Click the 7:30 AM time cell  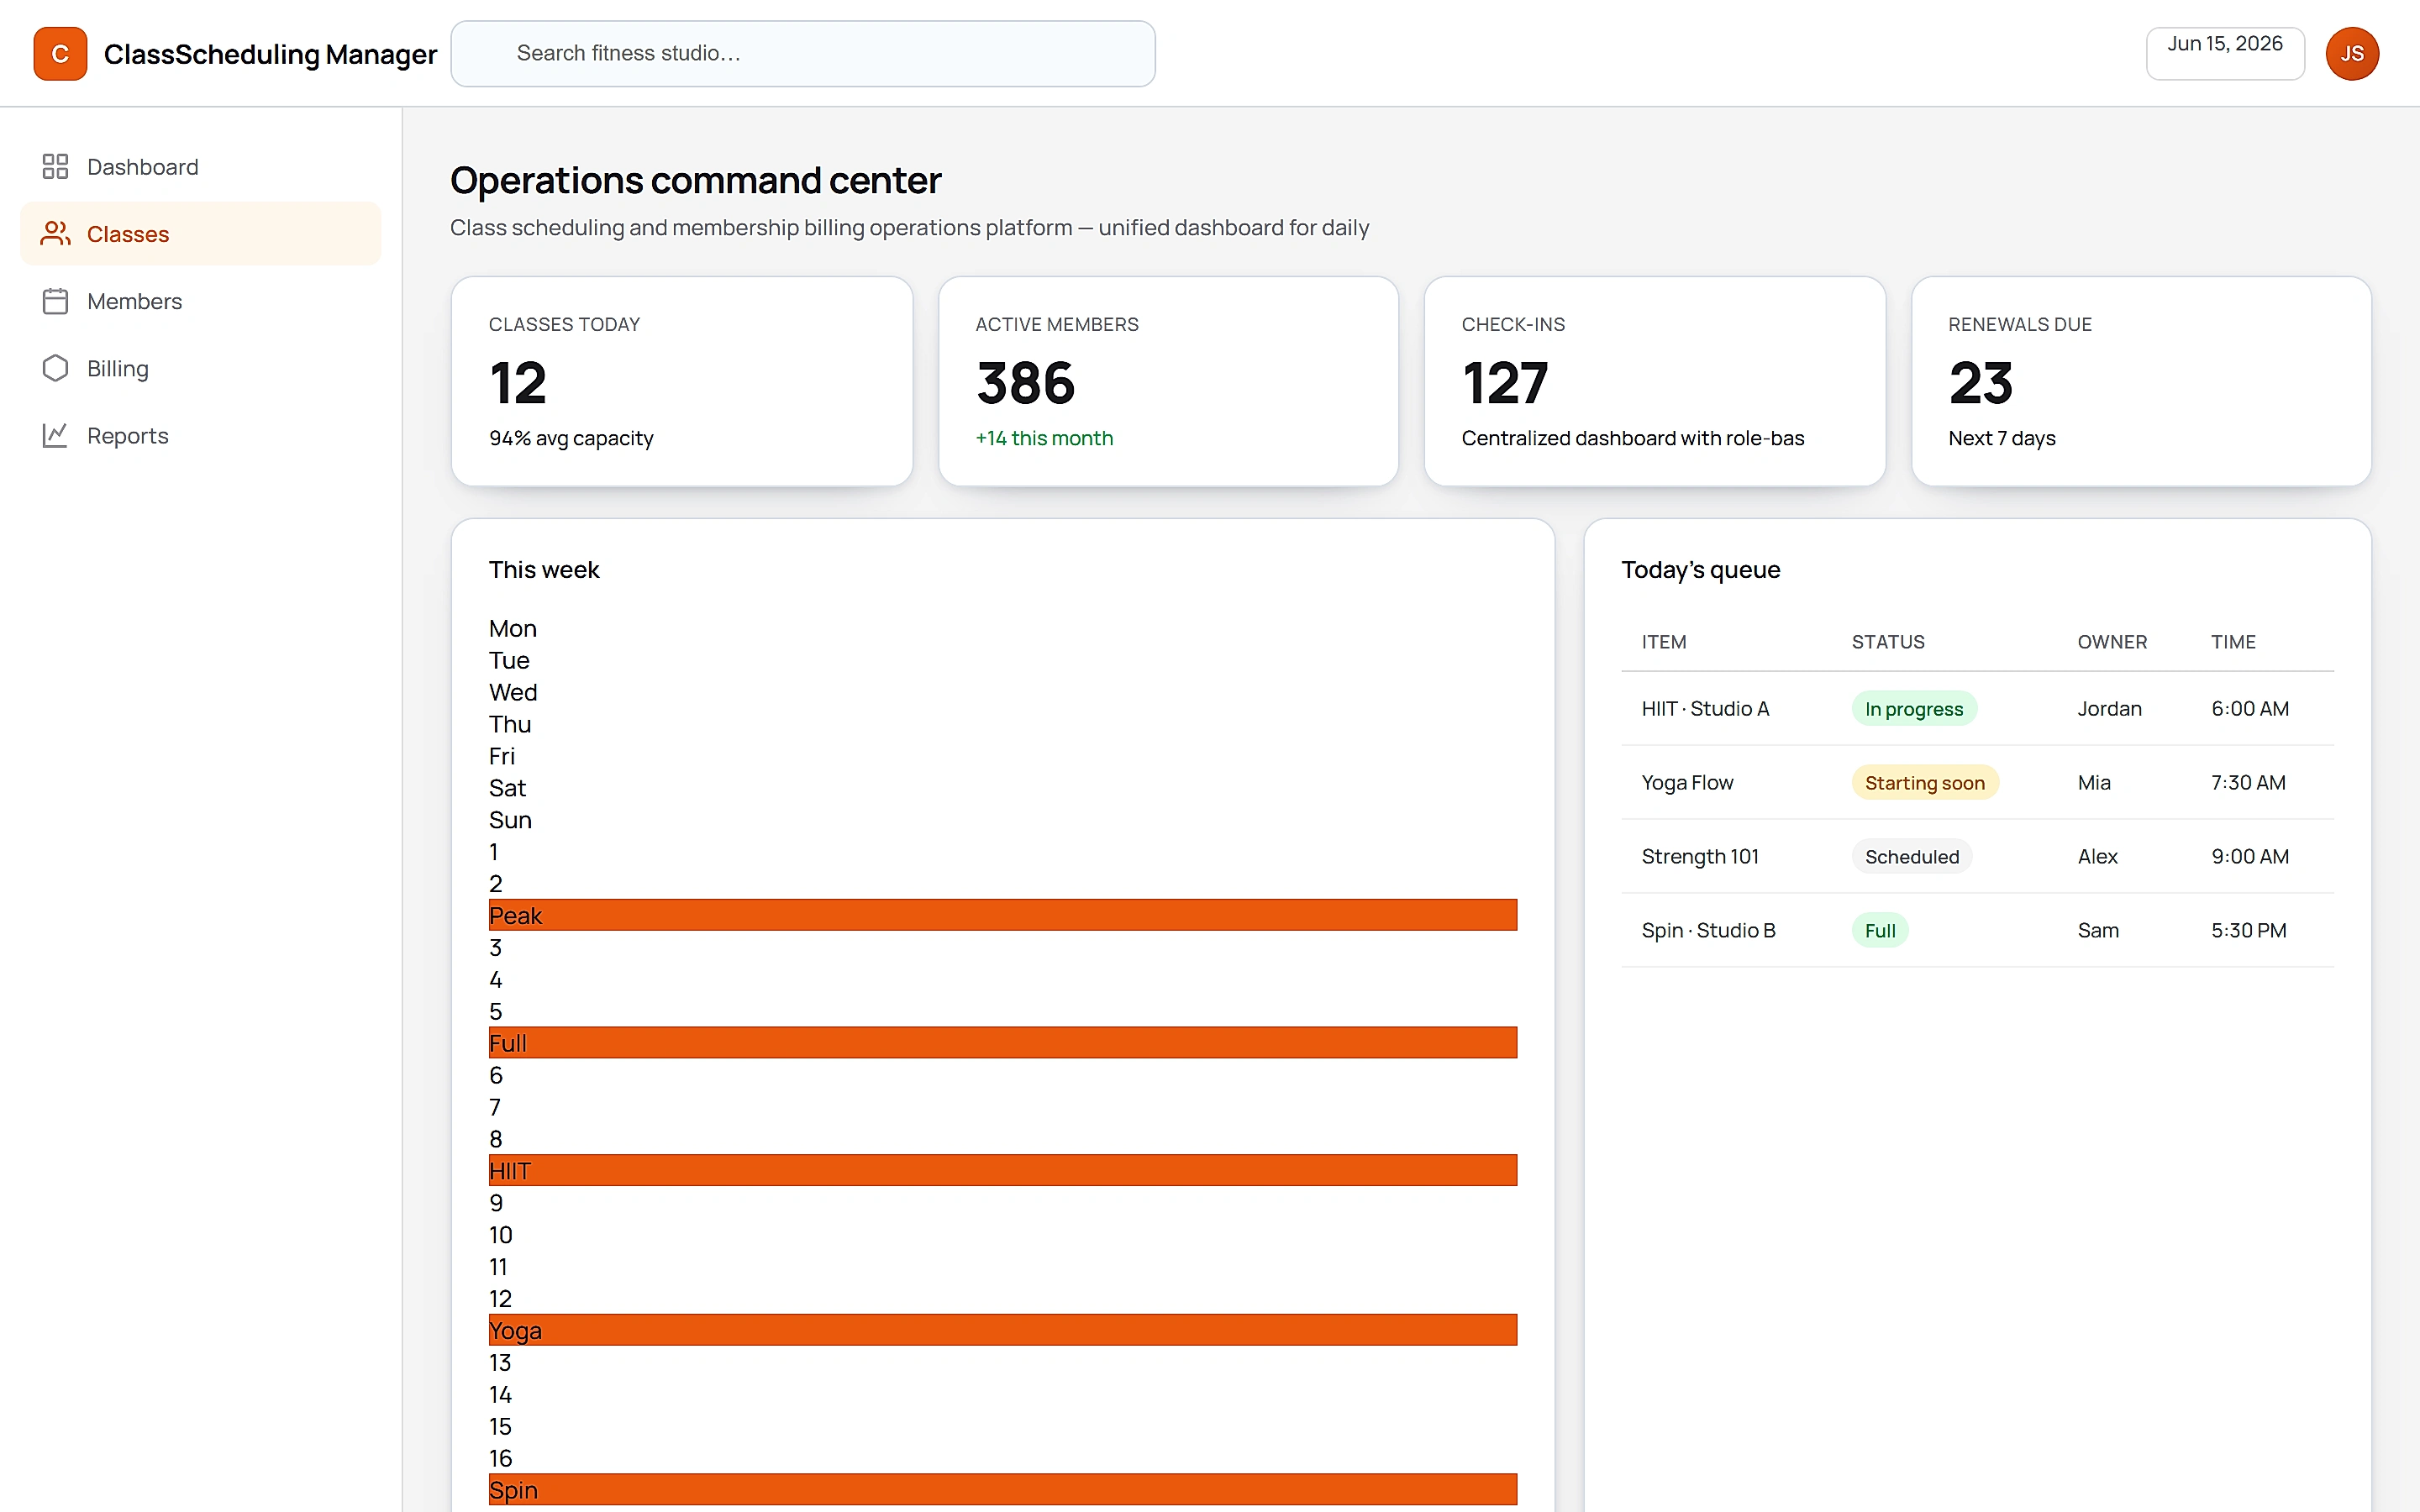[x=2248, y=783]
